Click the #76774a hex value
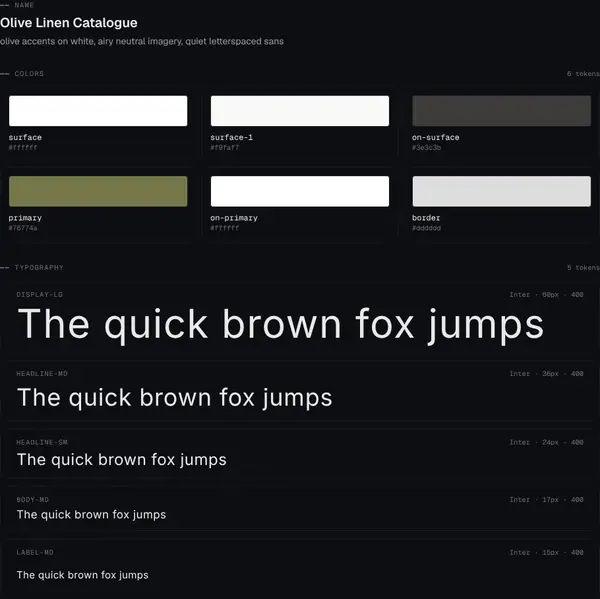 (23, 228)
